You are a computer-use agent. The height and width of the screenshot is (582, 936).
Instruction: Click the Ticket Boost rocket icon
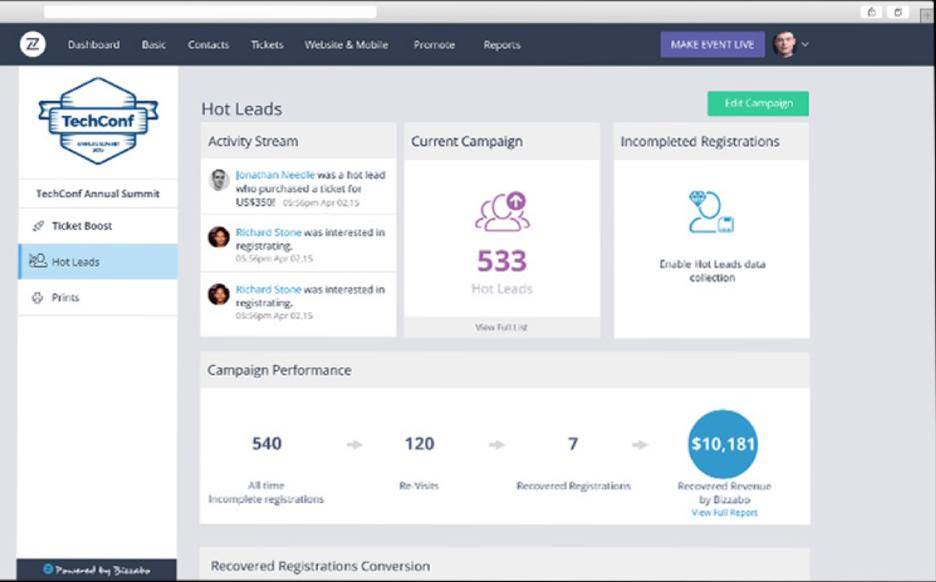click(x=38, y=226)
